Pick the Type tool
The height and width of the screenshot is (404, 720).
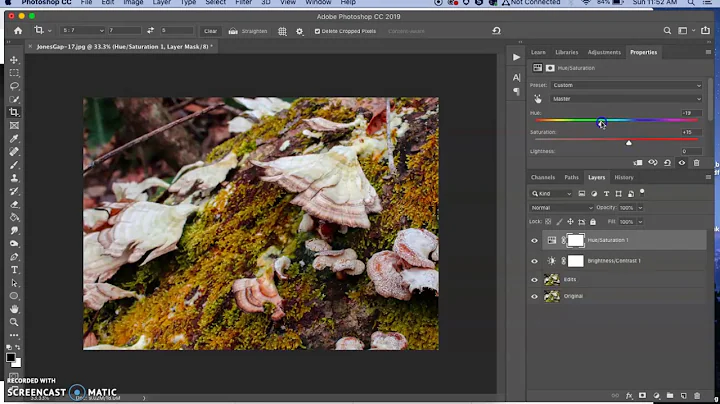pyautogui.click(x=14, y=270)
